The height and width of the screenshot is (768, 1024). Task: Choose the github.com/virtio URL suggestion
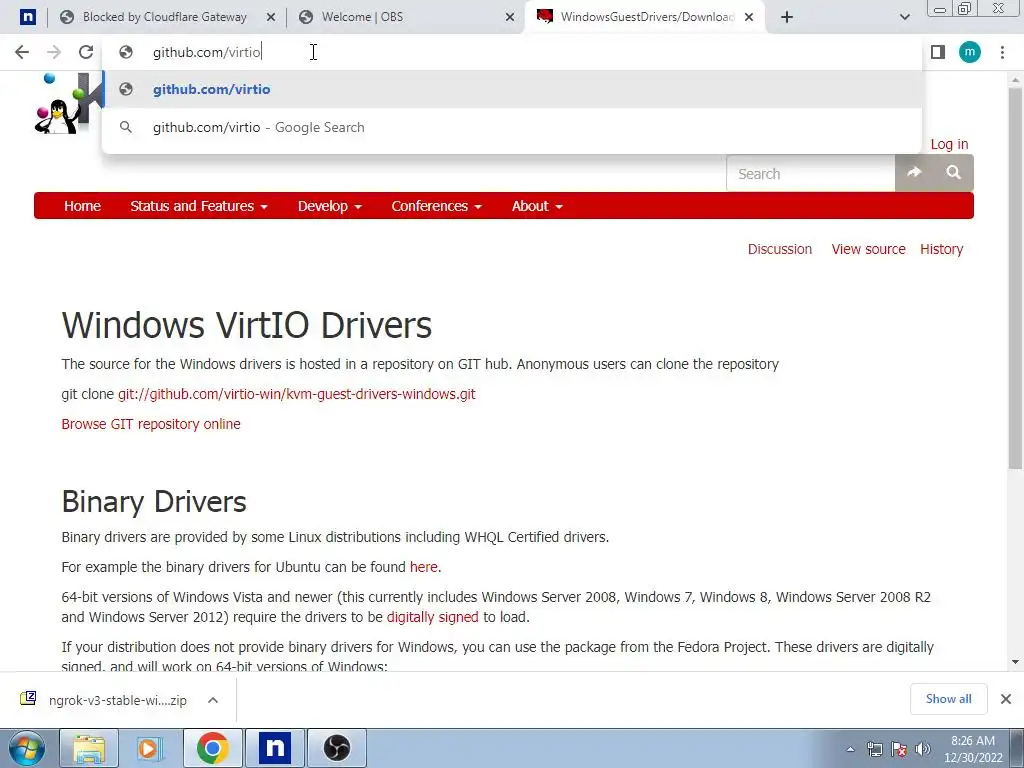coord(512,89)
